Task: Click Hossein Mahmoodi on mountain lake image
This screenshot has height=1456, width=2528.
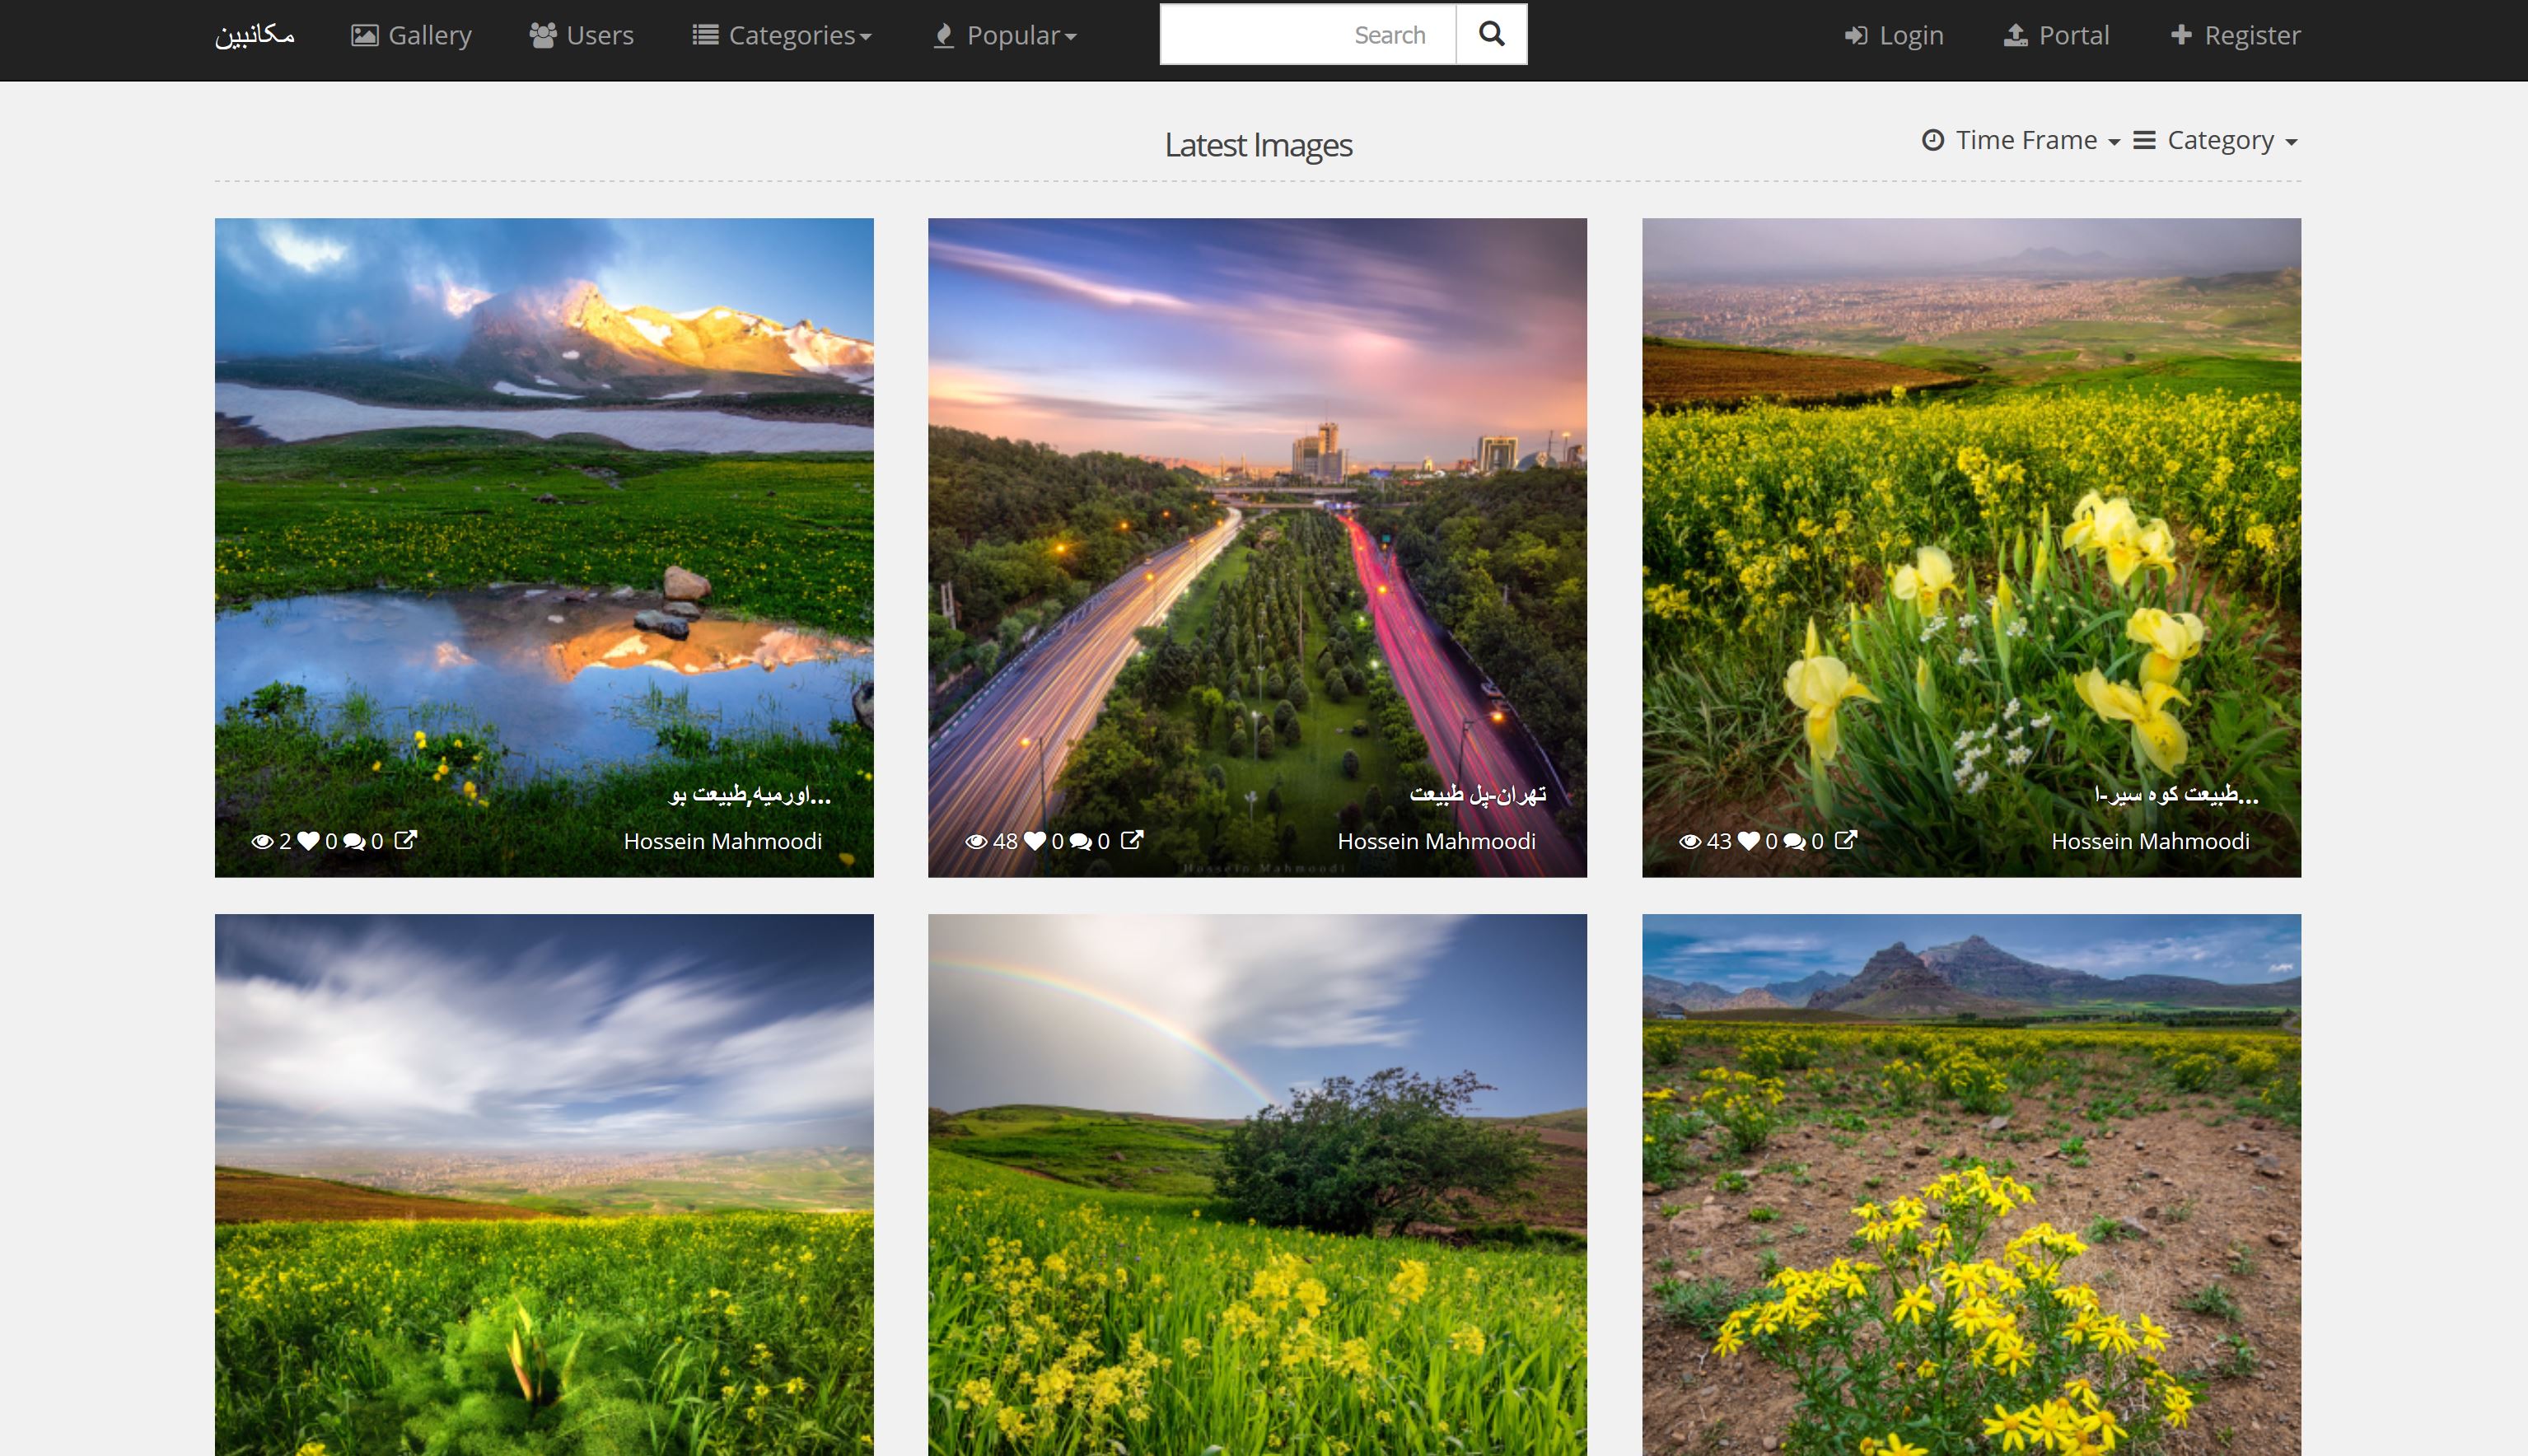Action: [722, 841]
